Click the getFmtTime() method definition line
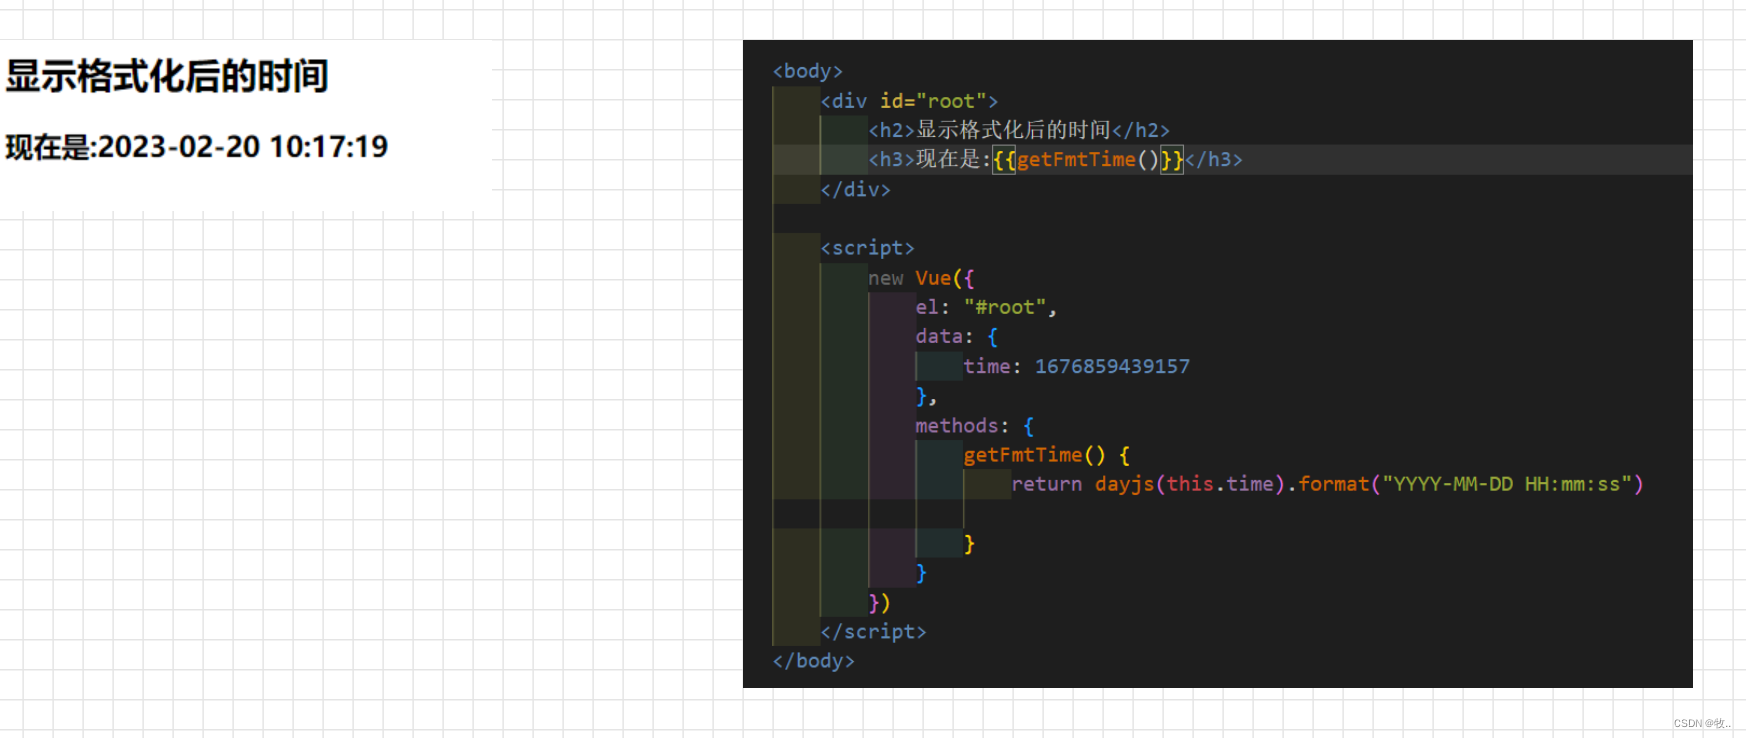The height and width of the screenshot is (738, 1746). pos(1047,455)
